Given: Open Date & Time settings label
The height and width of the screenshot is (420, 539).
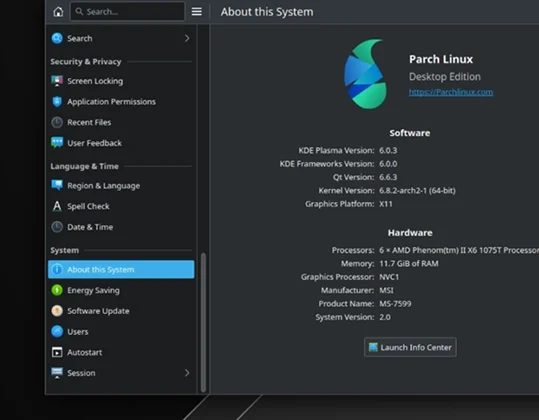Looking at the screenshot, I should tap(90, 227).
